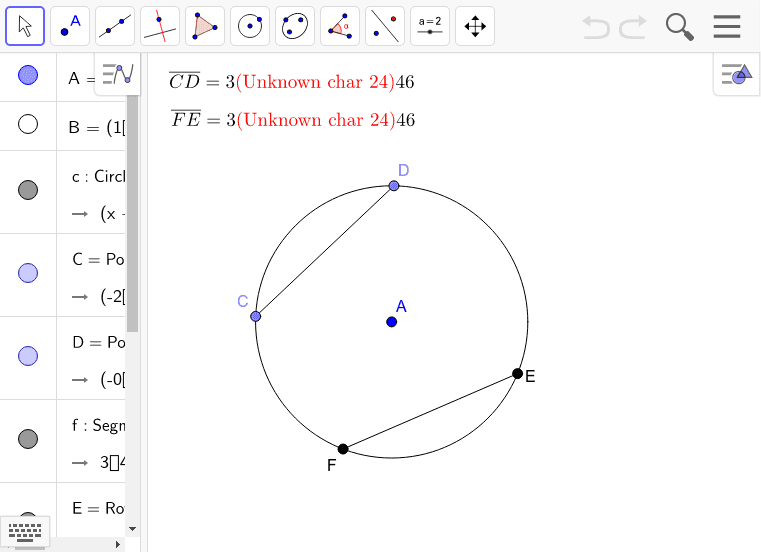This screenshot has width=761, height=554.
Task: Select the Point tool
Action: pyautogui.click(x=70, y=26)
